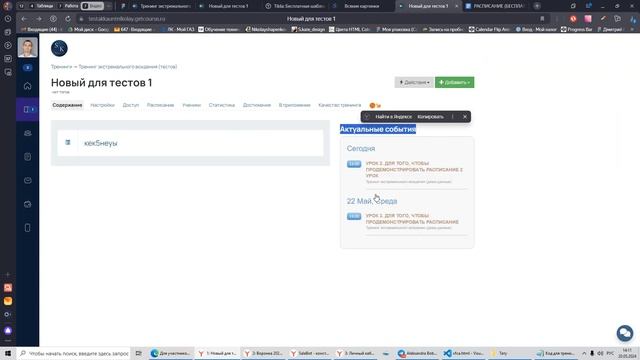Close the text selection popup
The height and width of the screenshot is (360, 640).
[464, 117]
